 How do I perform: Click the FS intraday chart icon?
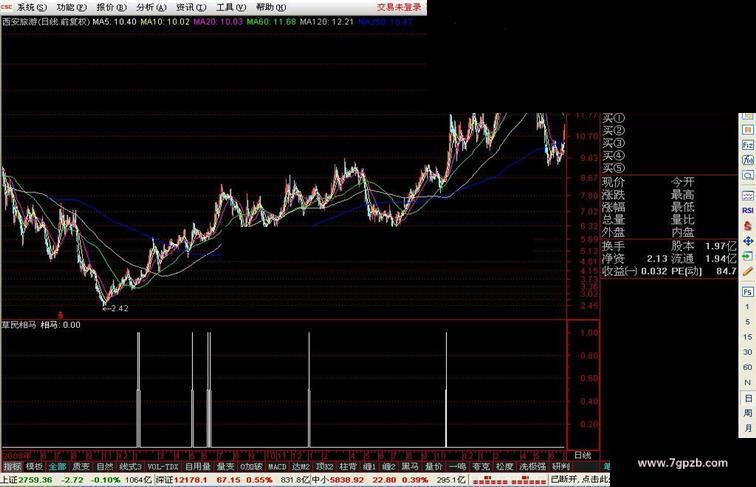click(x=747, y=292)
